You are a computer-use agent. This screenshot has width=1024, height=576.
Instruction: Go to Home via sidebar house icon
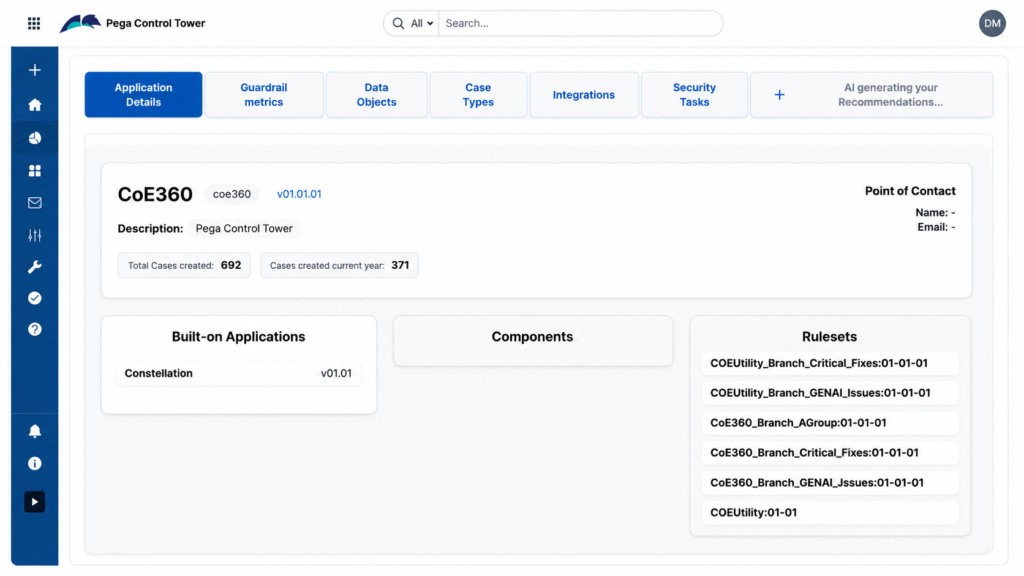(35, 104)
